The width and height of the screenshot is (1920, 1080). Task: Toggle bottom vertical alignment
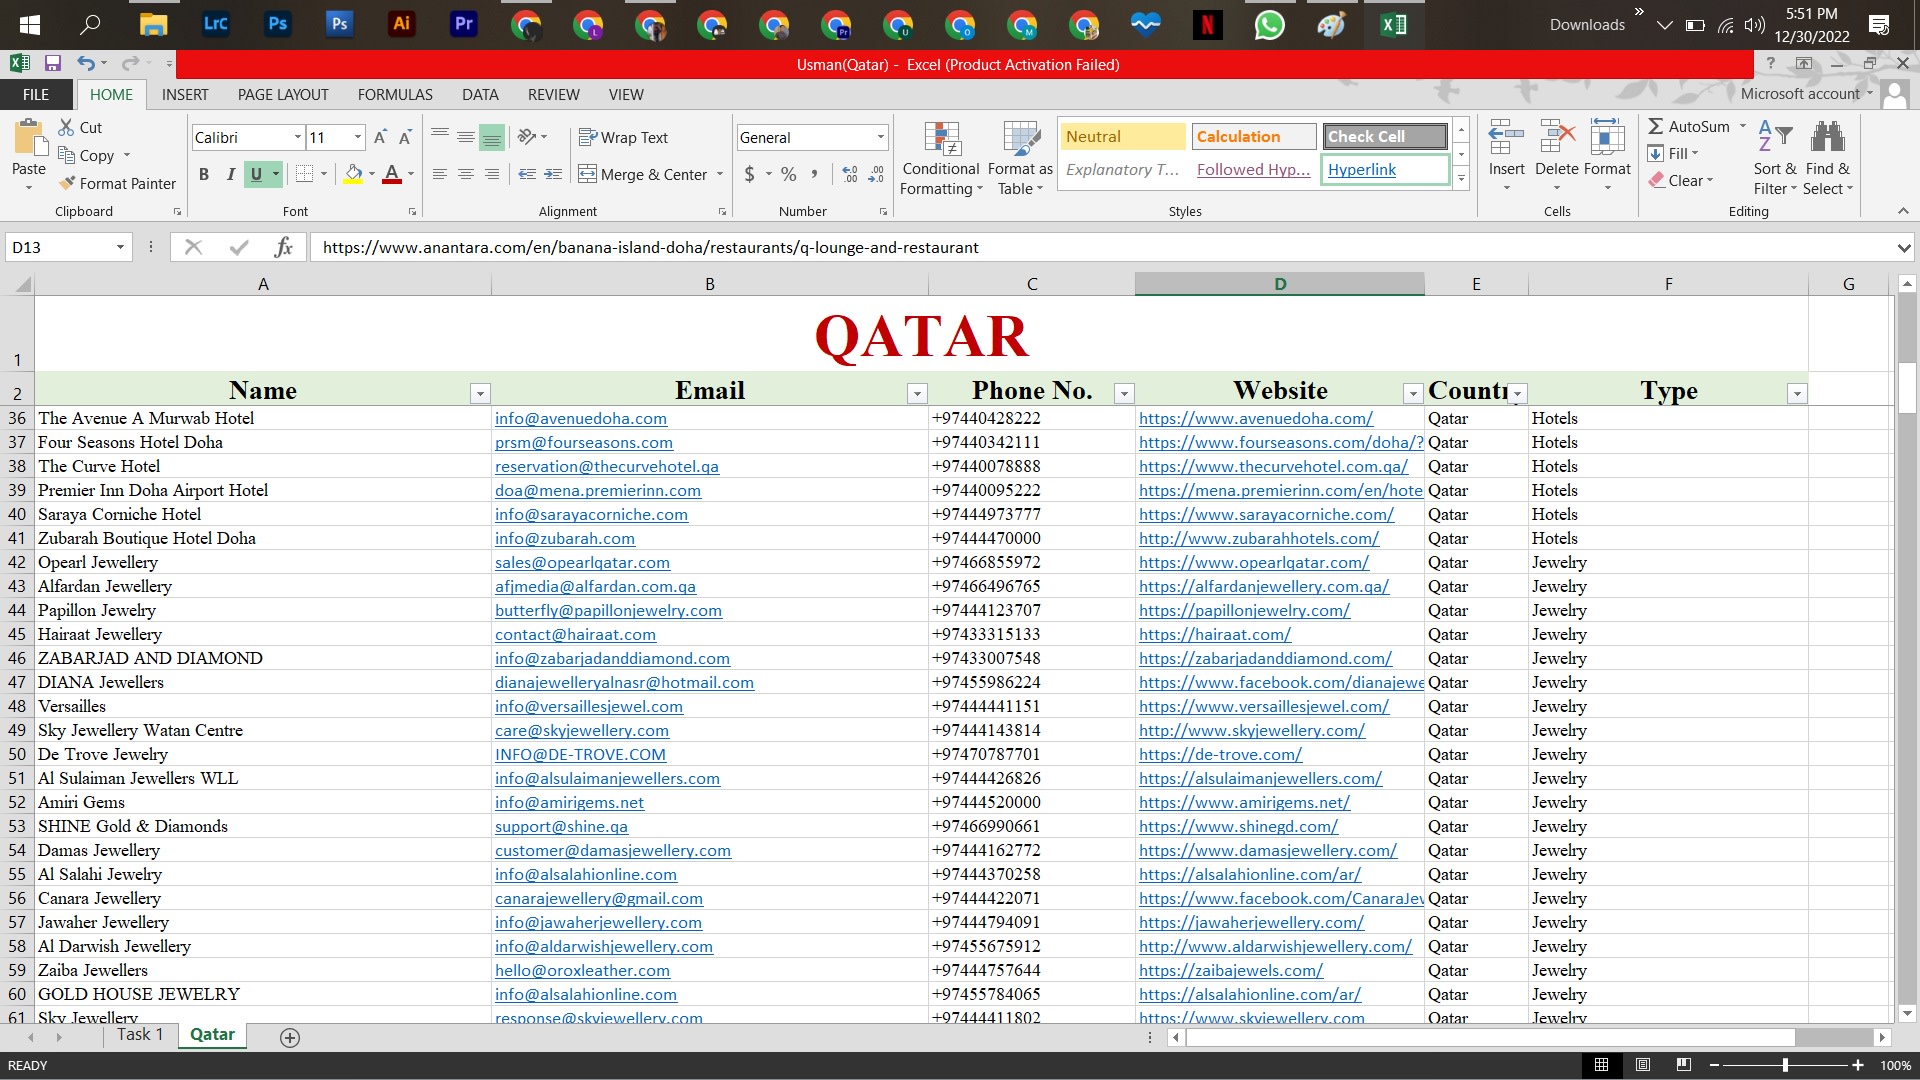point(492,137)
